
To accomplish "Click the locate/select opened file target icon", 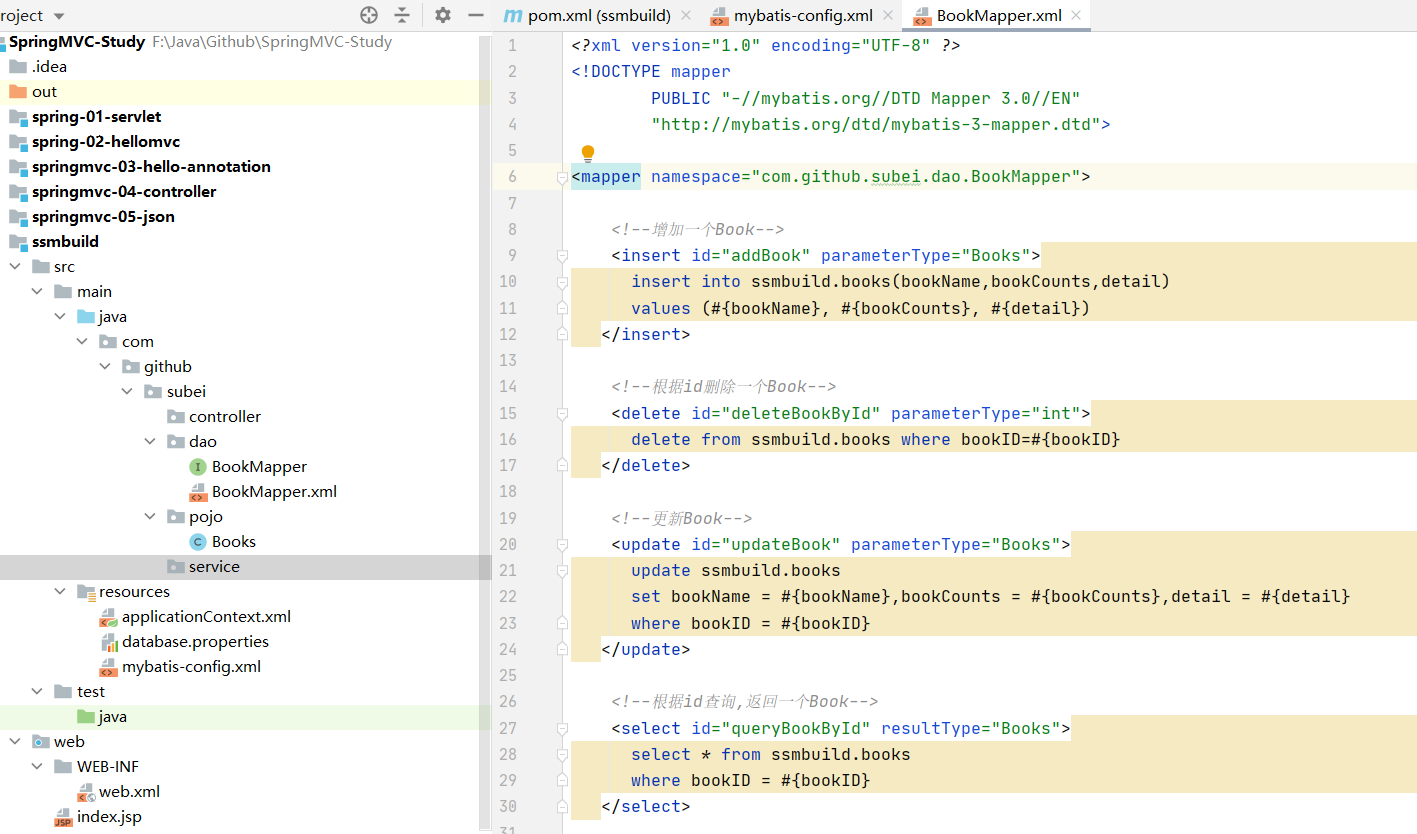I will click(x=369, y=15).
